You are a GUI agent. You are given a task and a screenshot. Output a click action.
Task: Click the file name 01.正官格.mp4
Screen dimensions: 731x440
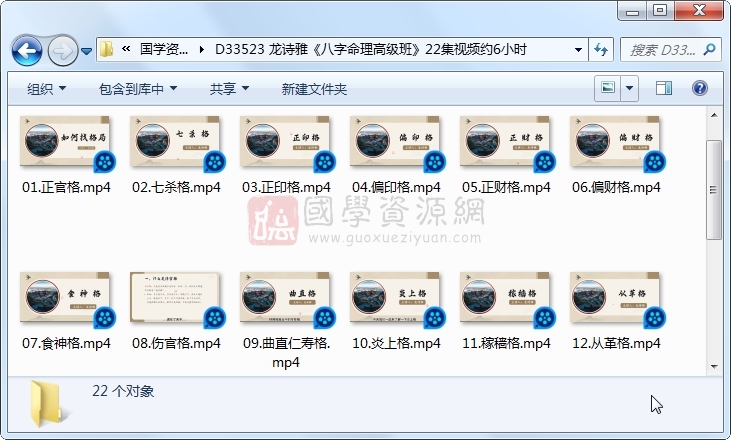pyautogui.click(x=66, y=187)
